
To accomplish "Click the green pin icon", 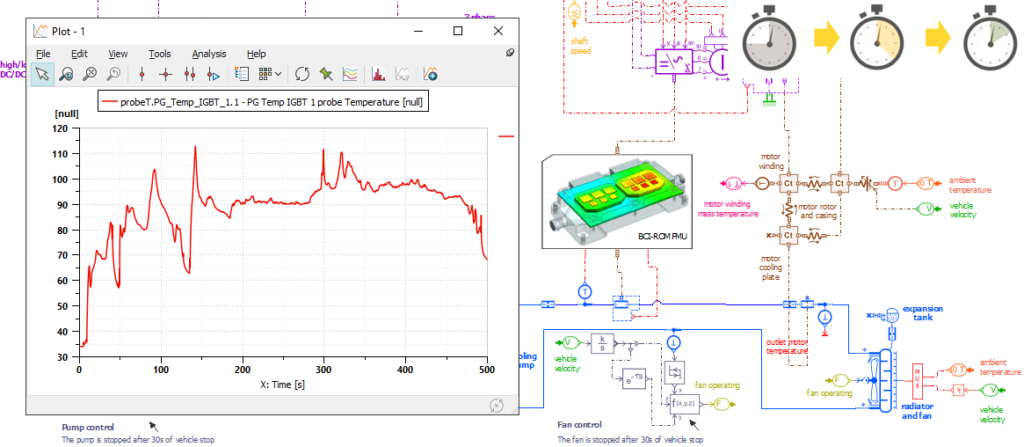I will coord(326,74).
